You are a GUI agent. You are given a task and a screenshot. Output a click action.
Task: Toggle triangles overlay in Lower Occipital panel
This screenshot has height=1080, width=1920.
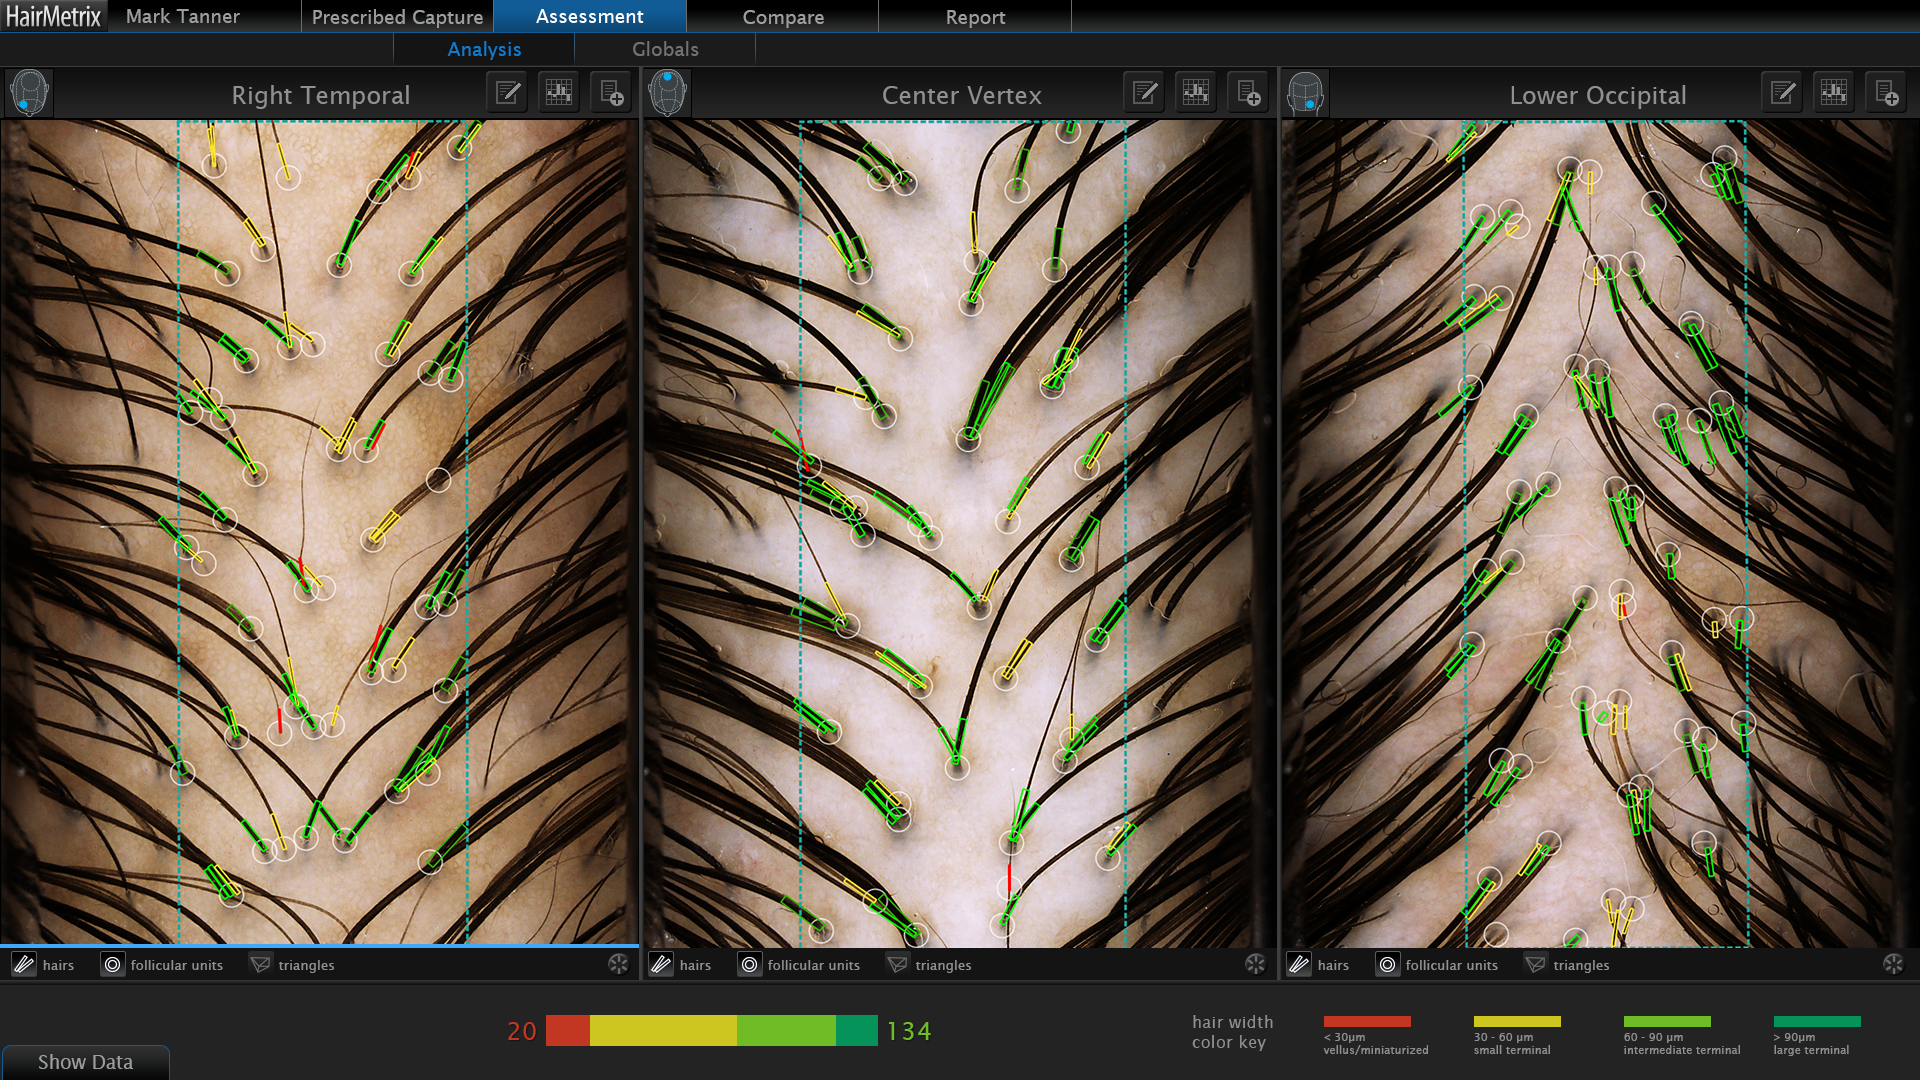click(x=1567, y=965)
